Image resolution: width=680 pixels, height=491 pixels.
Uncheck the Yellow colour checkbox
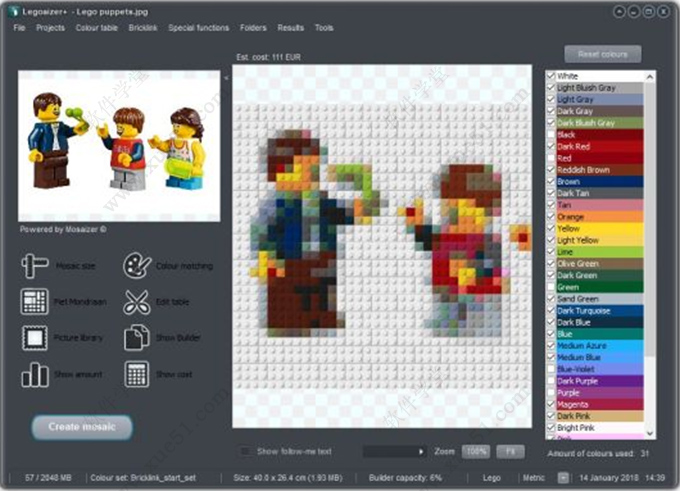coord(551,228)
